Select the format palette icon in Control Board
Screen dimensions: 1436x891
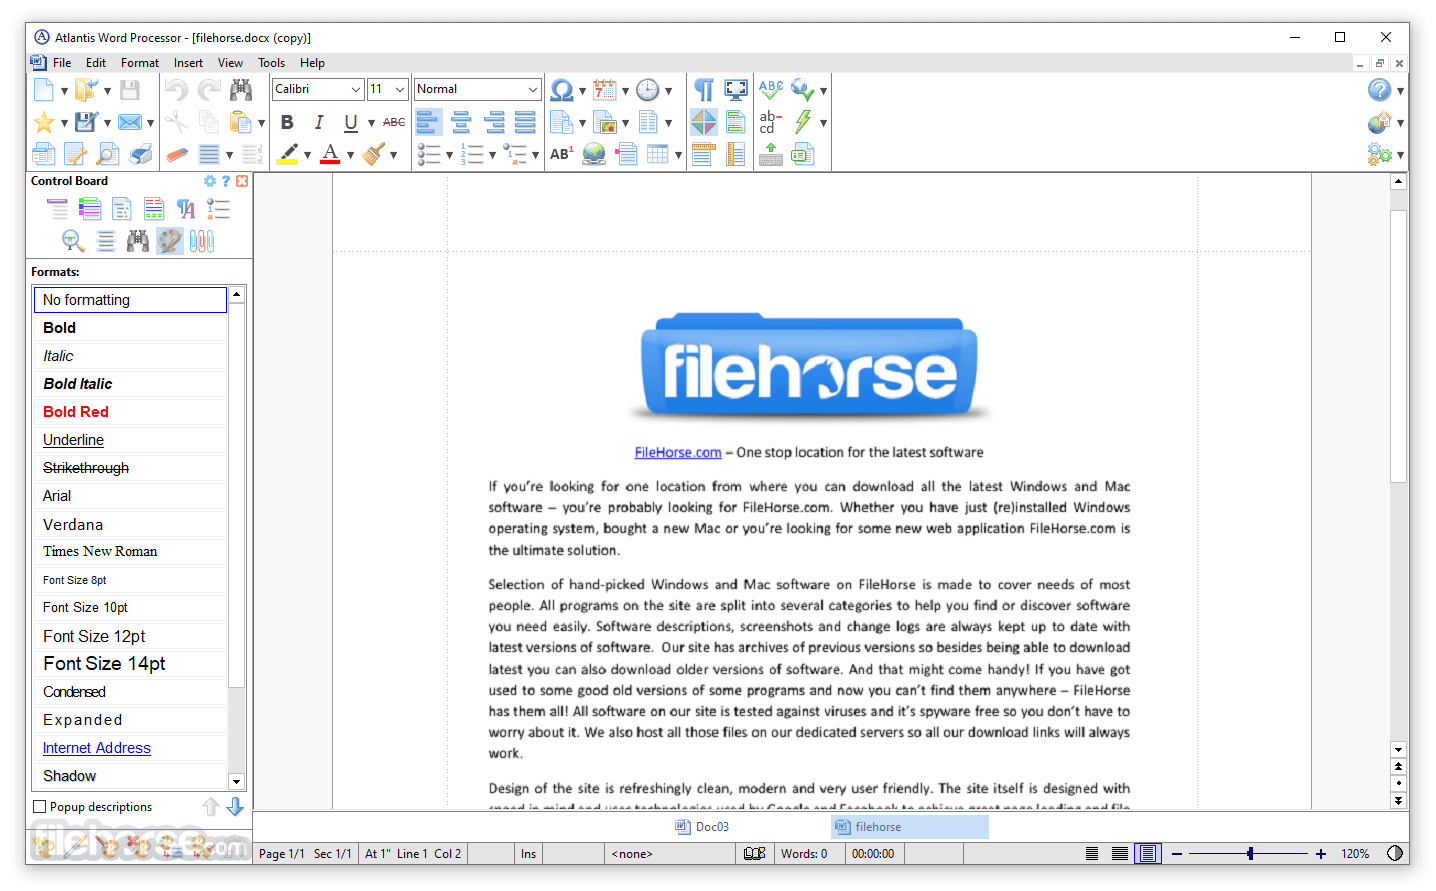[x=170, y=240]
